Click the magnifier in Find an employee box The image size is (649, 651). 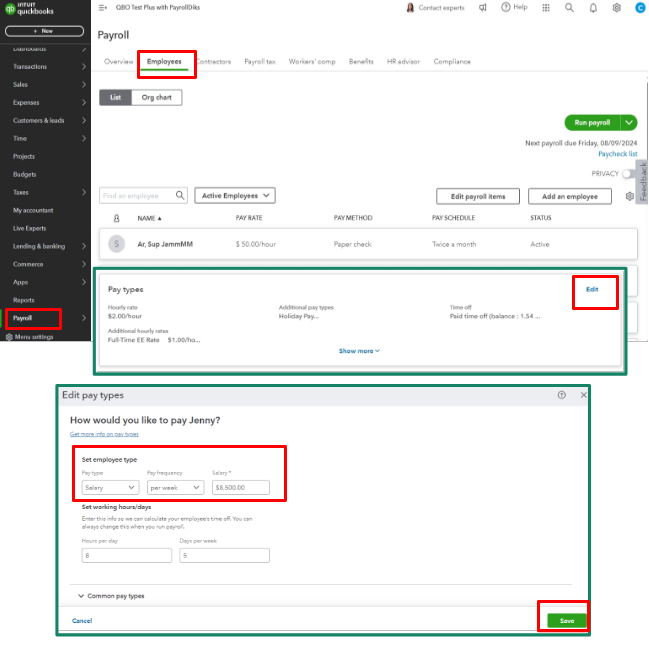pos(180,195)
